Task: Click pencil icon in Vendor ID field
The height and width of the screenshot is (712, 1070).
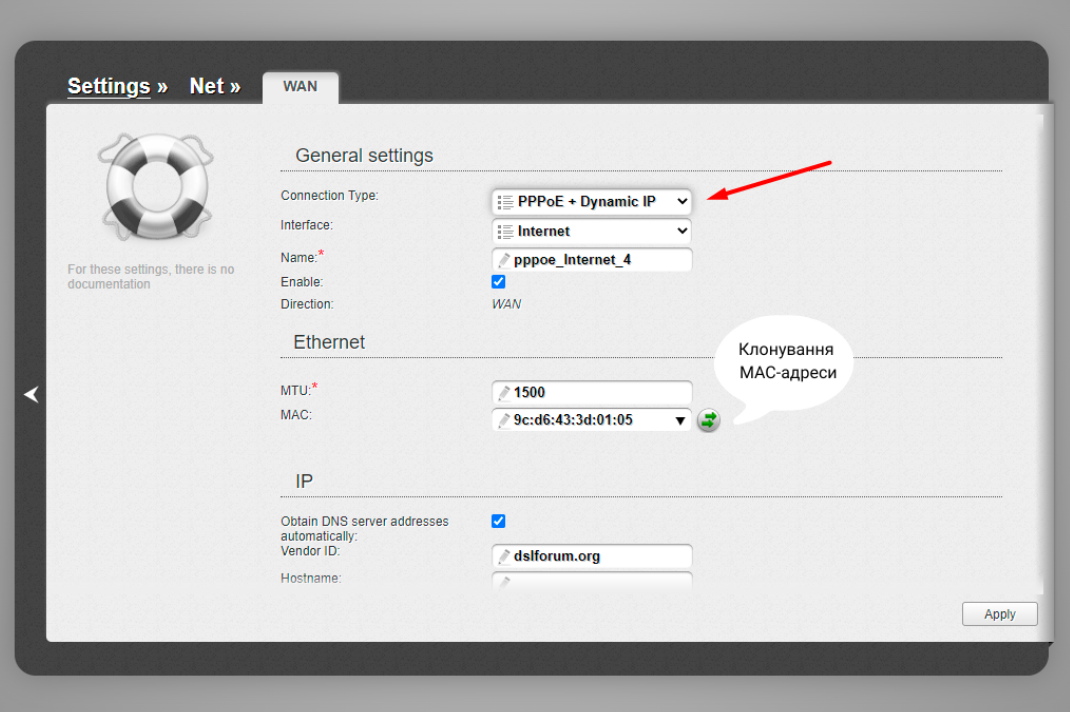Action: point(504,556)
